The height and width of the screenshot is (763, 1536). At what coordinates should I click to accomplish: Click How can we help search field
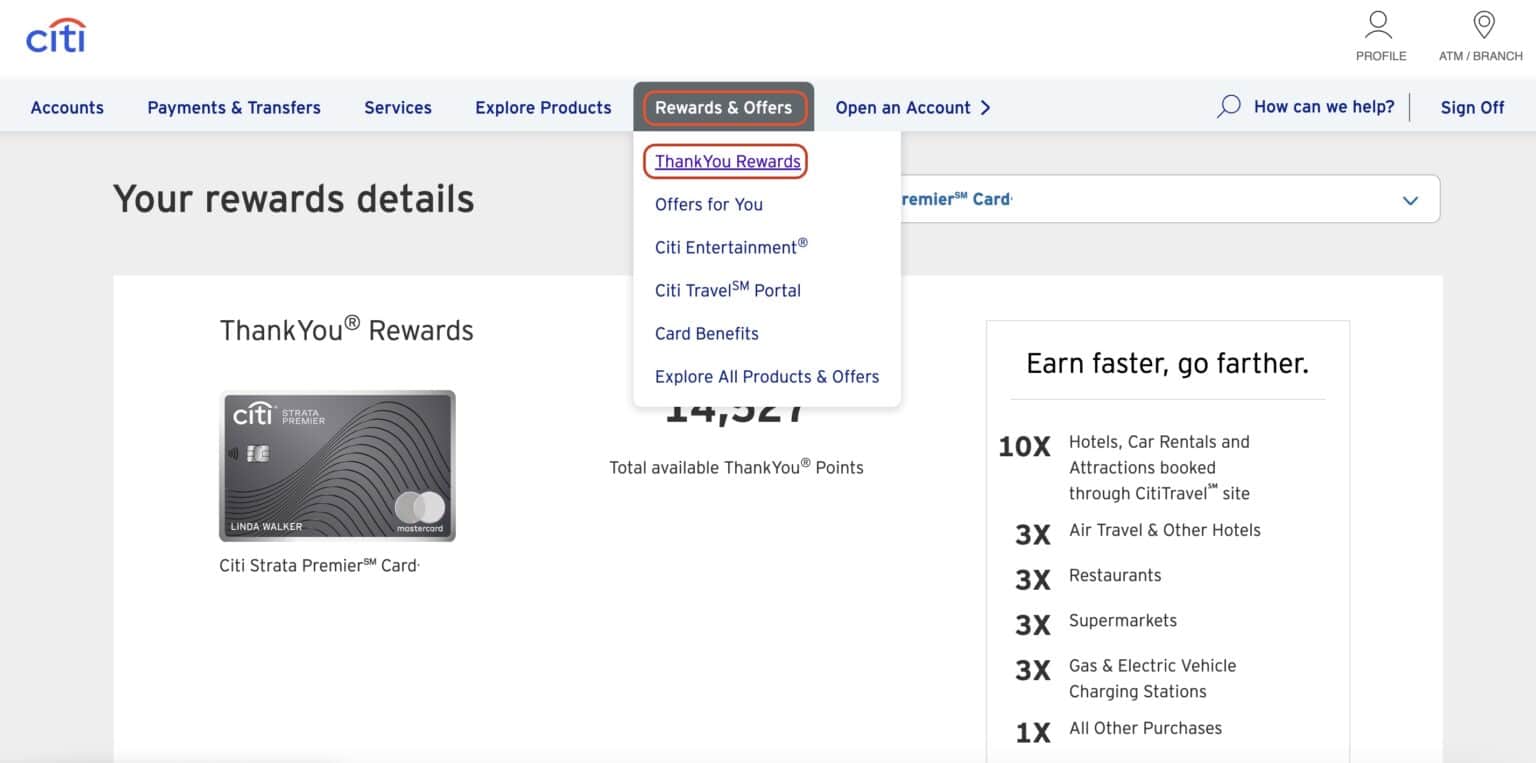(1324, 106)
